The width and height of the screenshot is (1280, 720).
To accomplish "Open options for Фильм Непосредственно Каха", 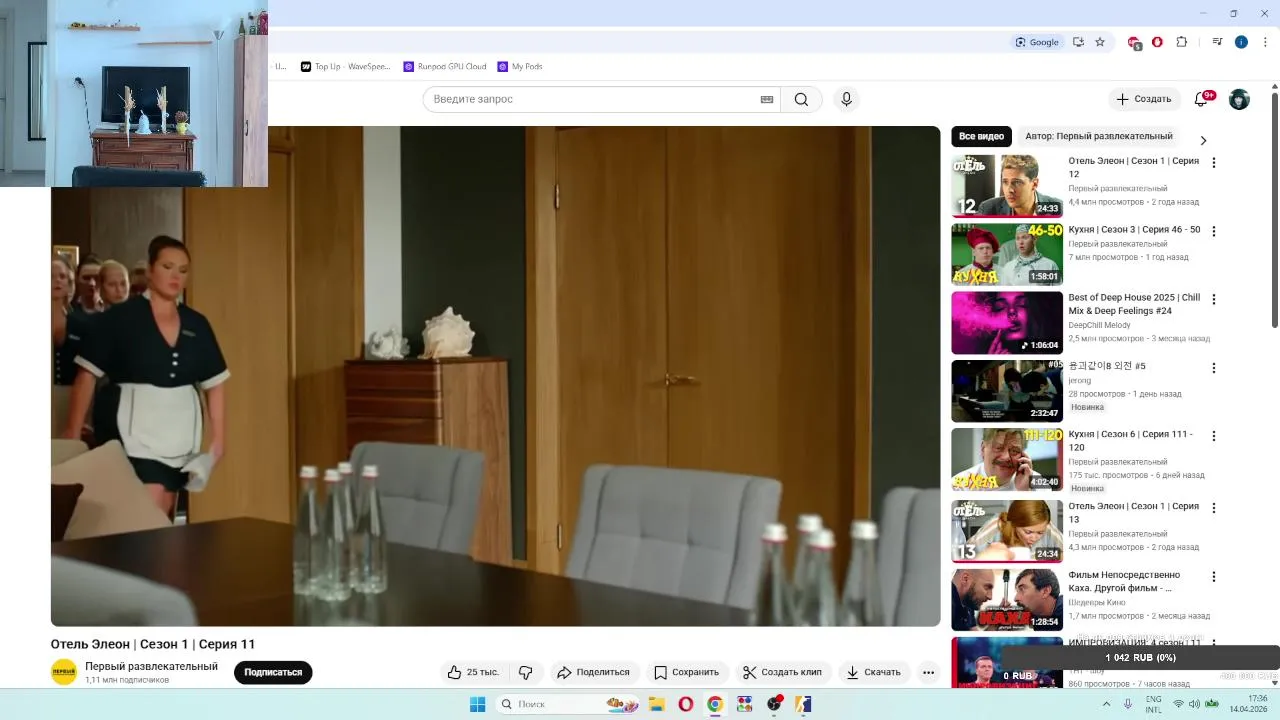I will [x=1214, y=577].
